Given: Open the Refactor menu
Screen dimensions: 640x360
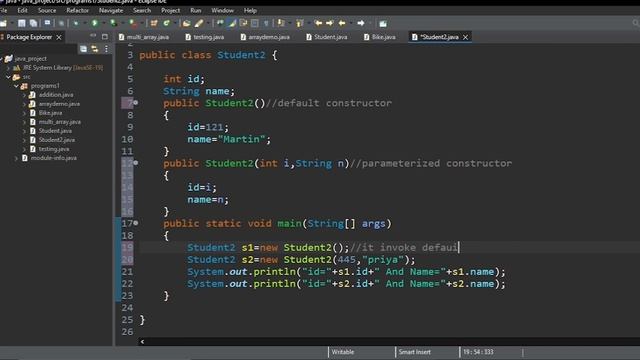Looking at the screenshot, I should coord(78,10).
